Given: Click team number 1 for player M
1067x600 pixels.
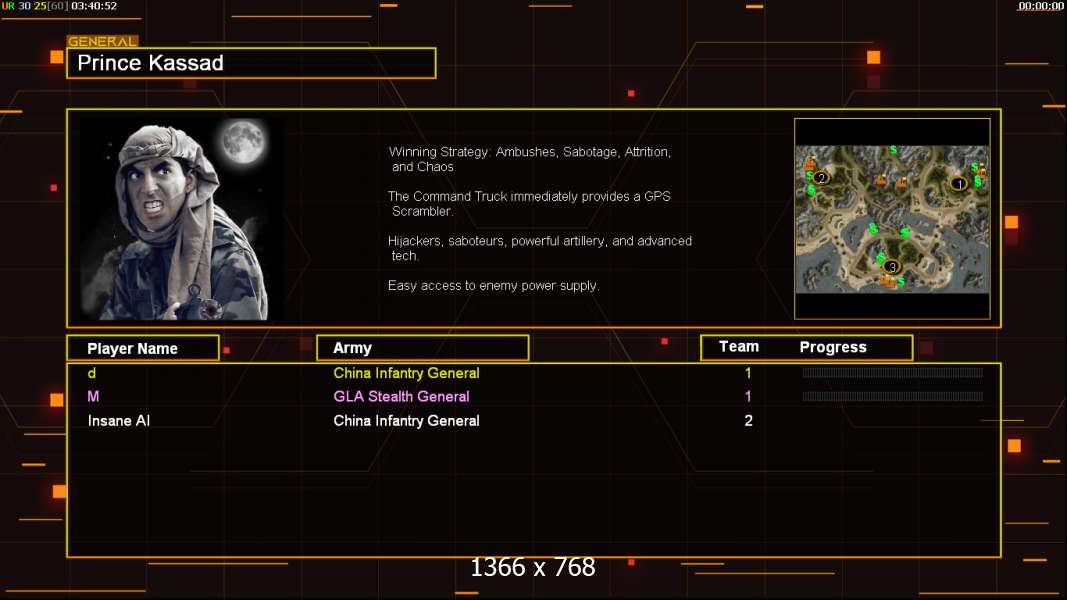Looking at the screenshot, I should tap(748, 396).
